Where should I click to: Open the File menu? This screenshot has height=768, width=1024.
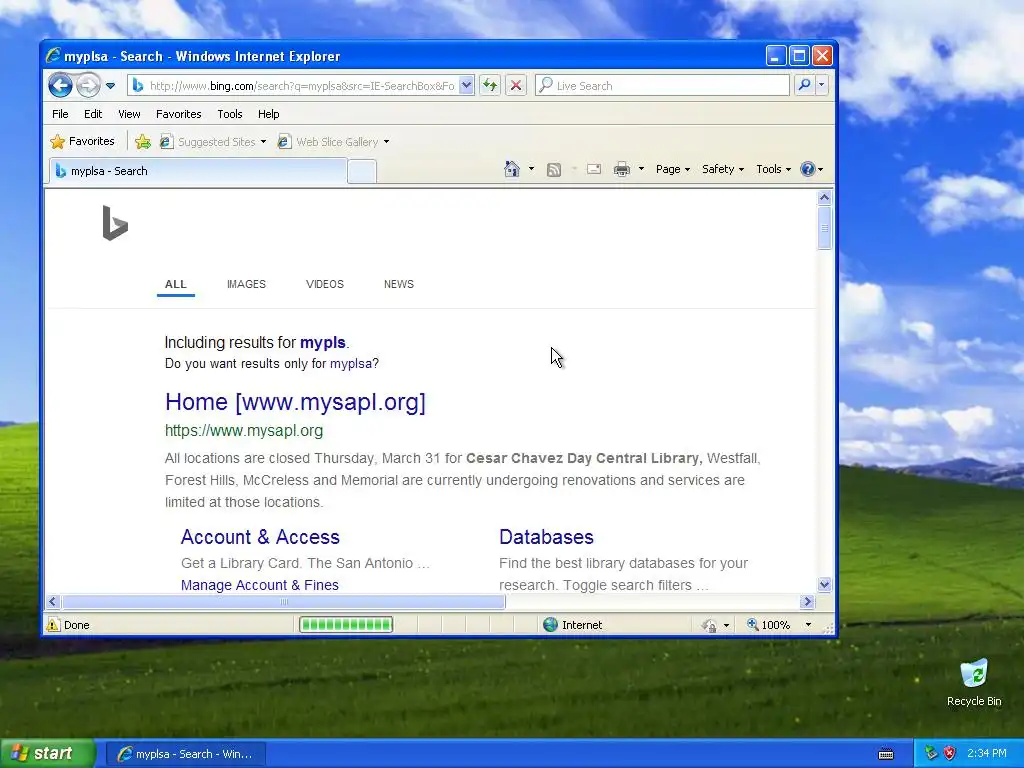pyautogui.click(x=60, y=114)
